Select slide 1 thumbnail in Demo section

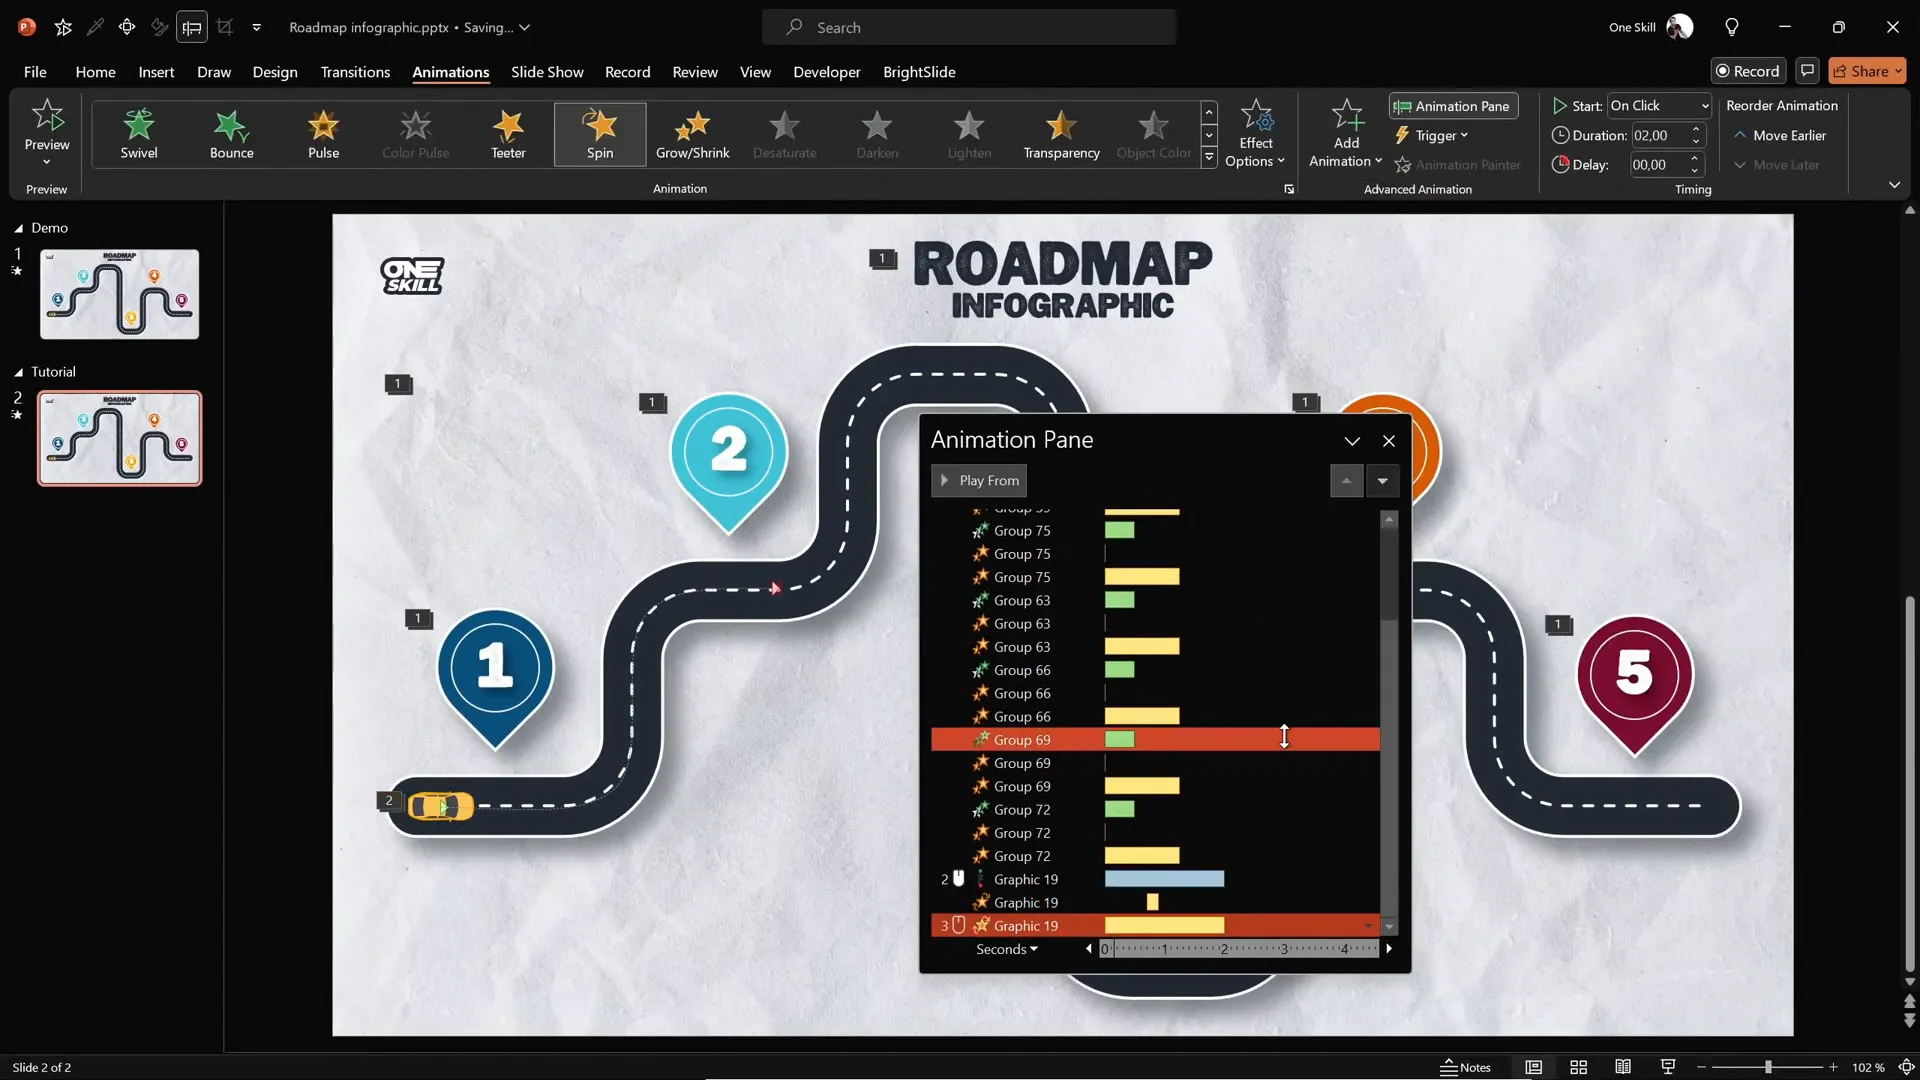coord(119,294)
